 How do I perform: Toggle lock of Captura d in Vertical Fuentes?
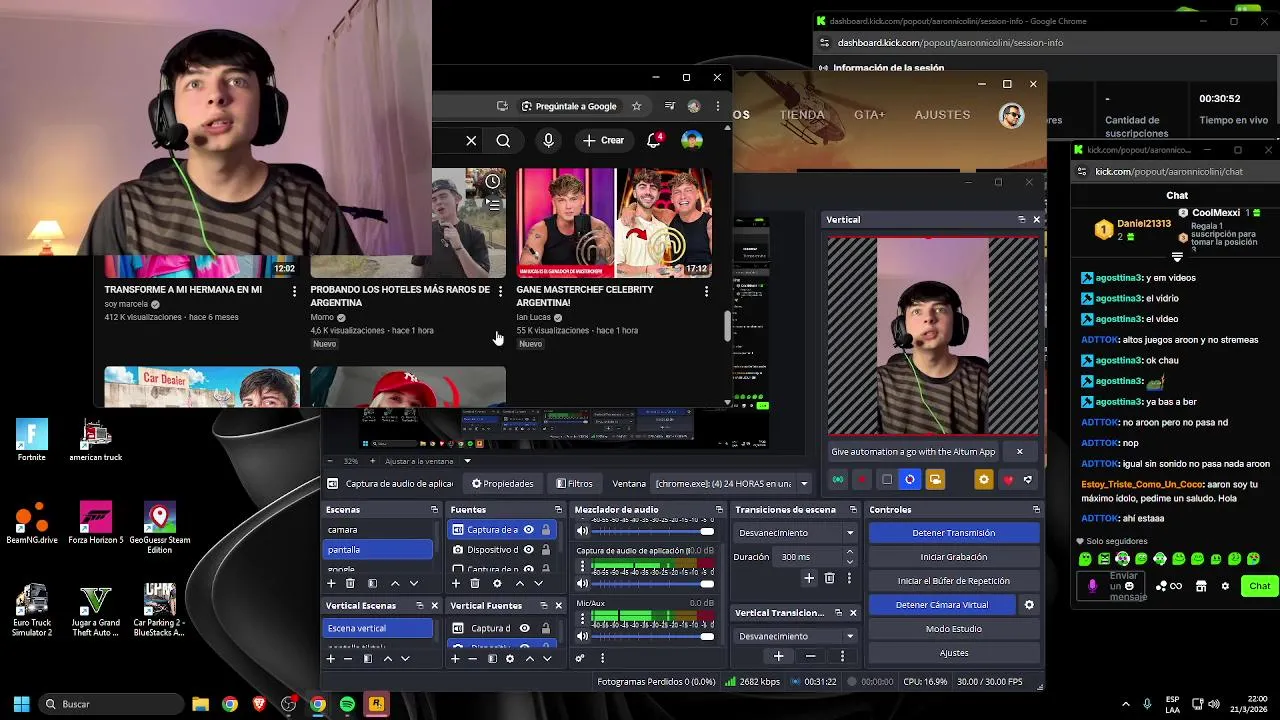pos(545,628)
